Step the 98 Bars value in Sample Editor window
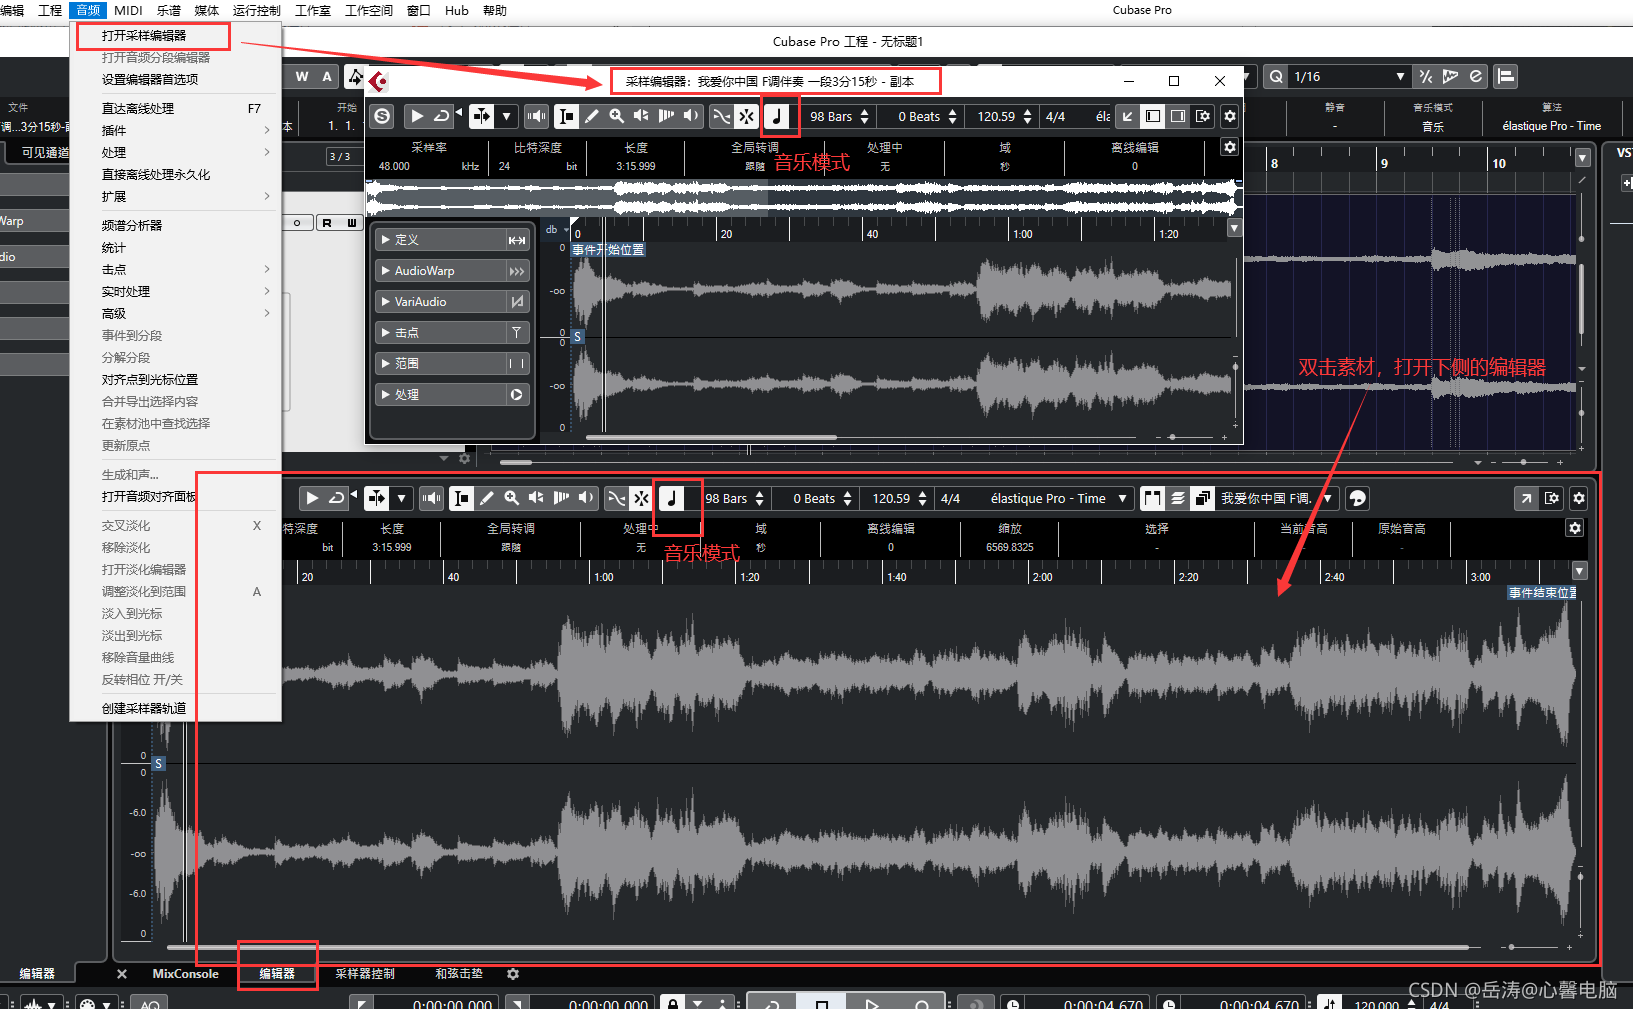1633x1009 pixels. click(x=865, y=116)
